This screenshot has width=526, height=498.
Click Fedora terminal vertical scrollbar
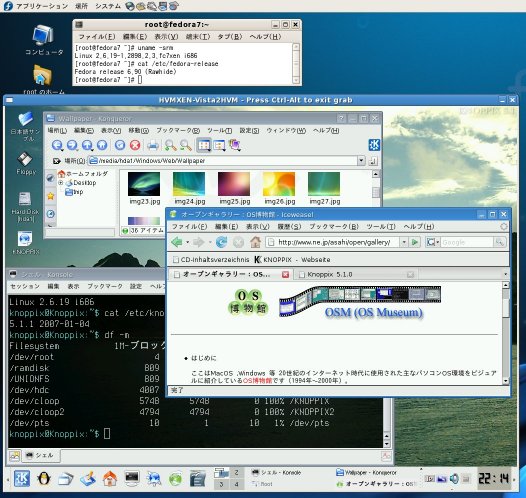296,64
